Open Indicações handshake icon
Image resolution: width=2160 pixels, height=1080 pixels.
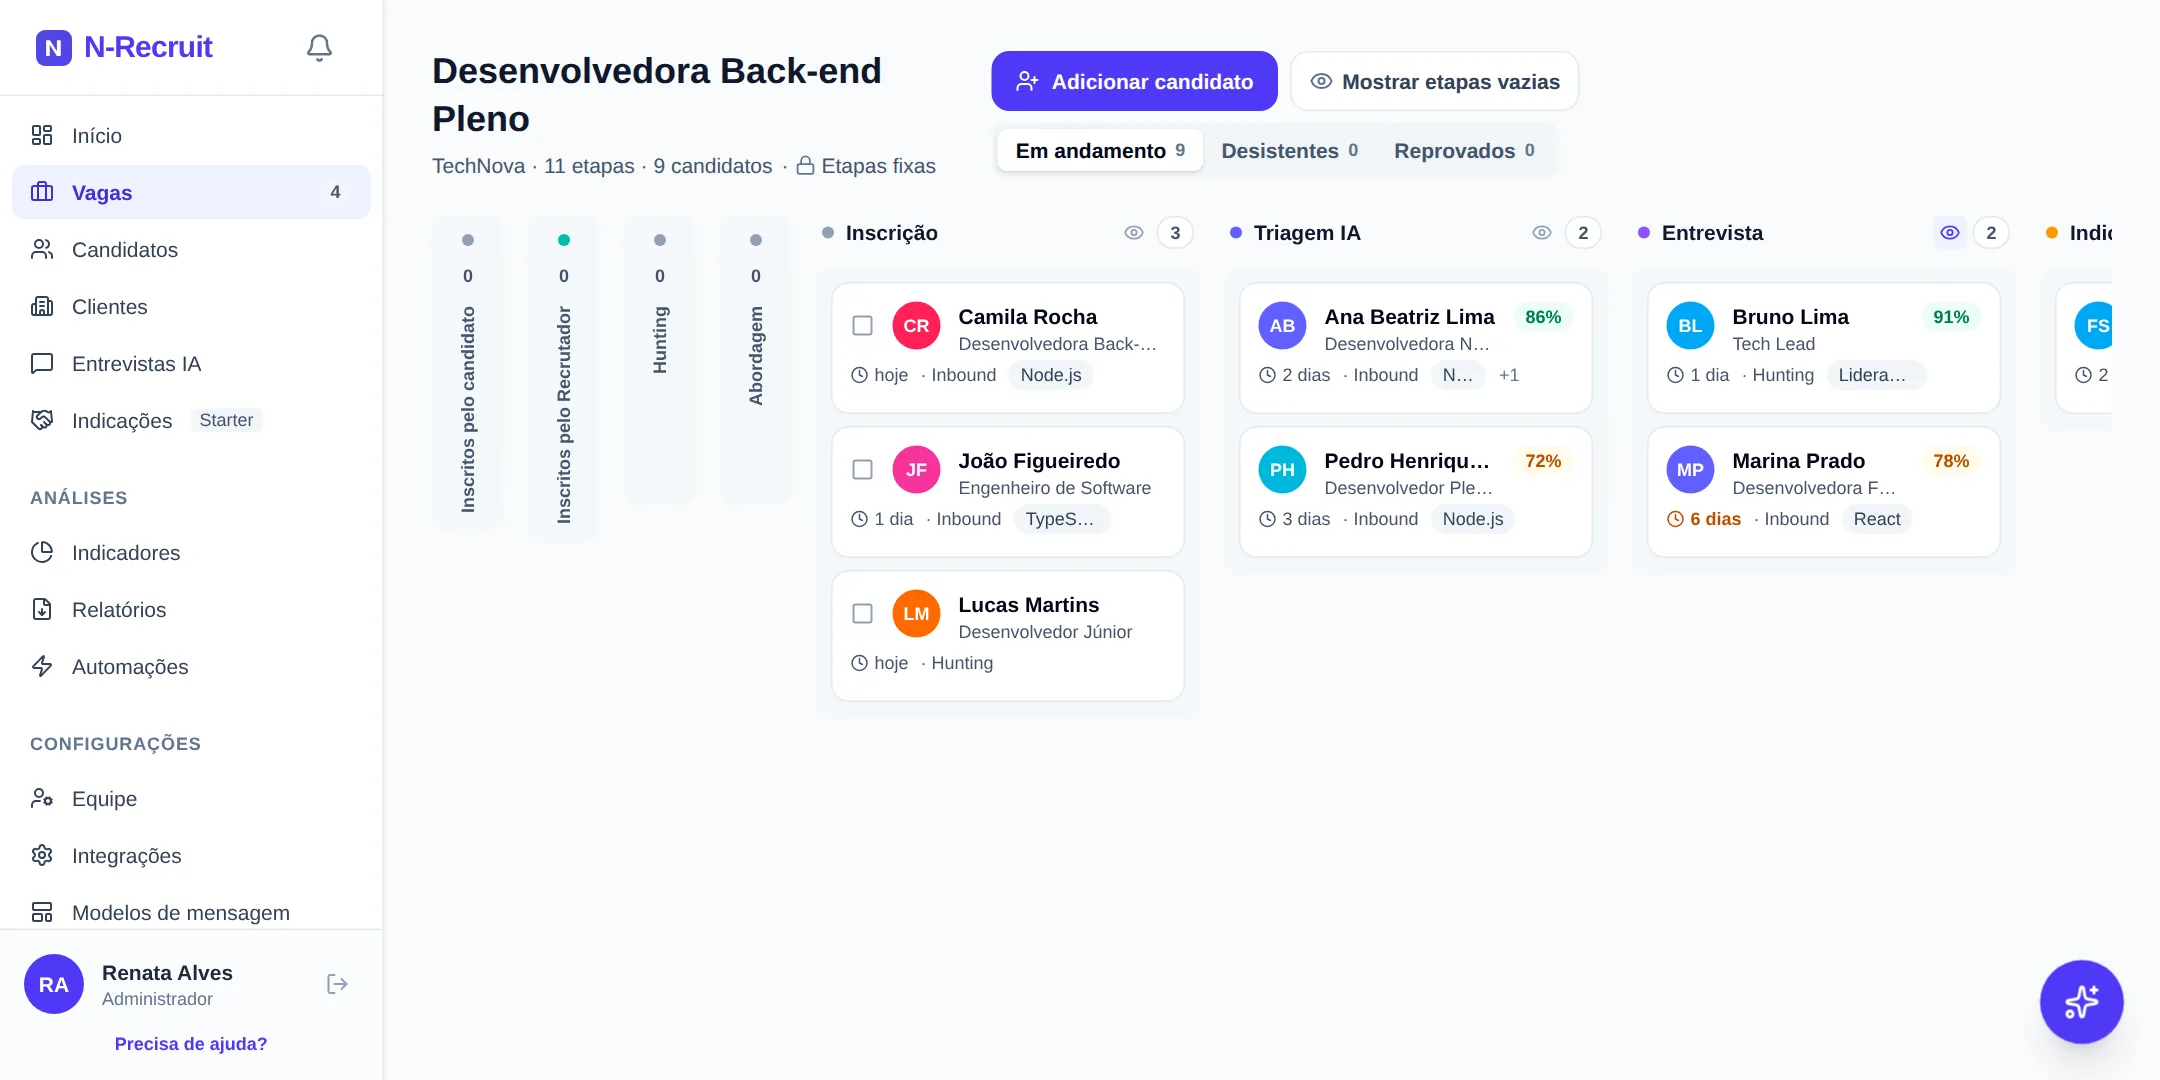coord(42,420)
